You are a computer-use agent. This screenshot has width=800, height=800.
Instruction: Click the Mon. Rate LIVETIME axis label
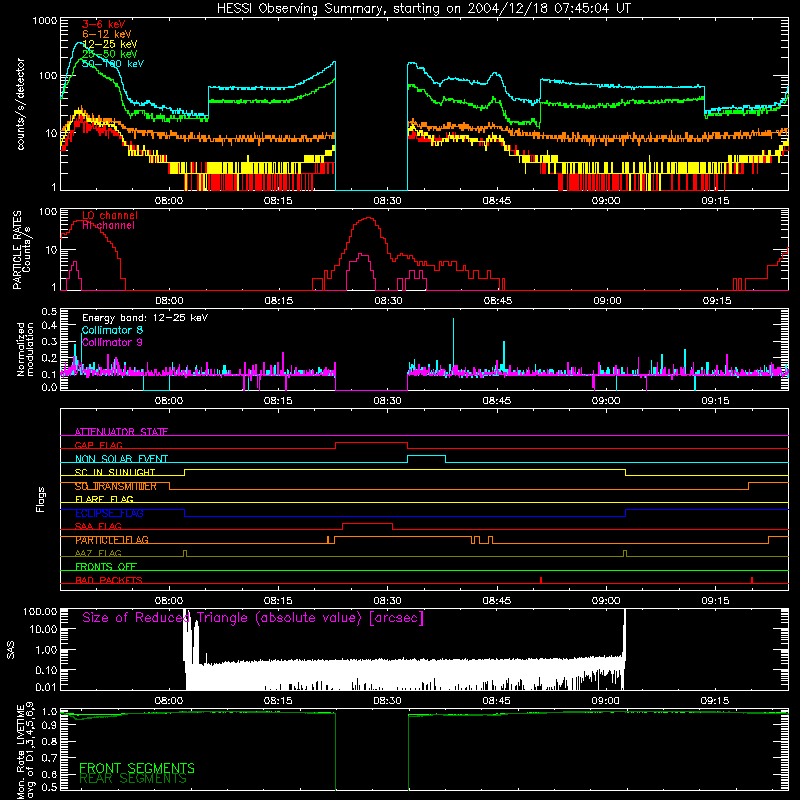25,750
